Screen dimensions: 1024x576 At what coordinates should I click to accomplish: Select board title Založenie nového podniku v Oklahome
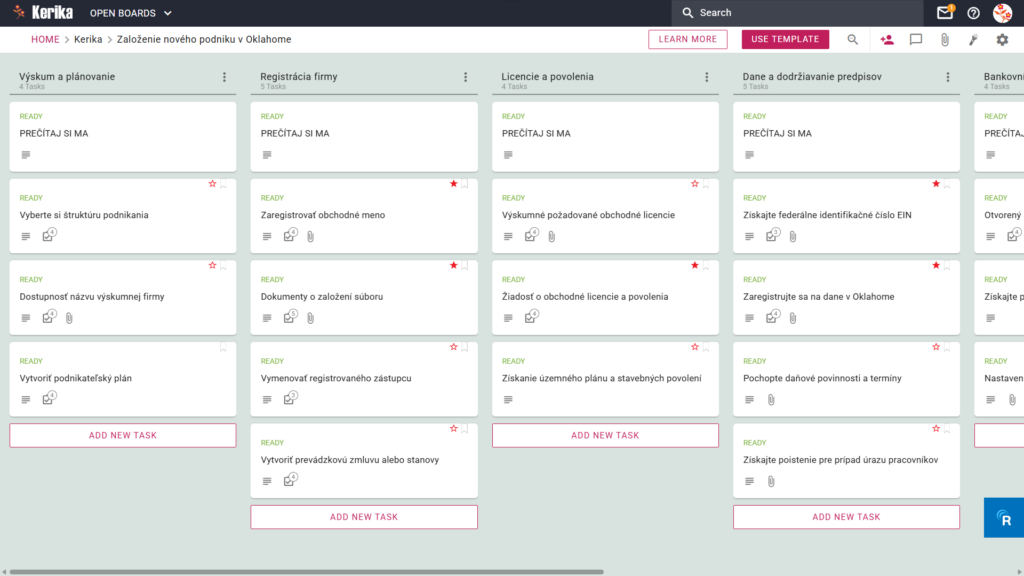coord(204,39)
